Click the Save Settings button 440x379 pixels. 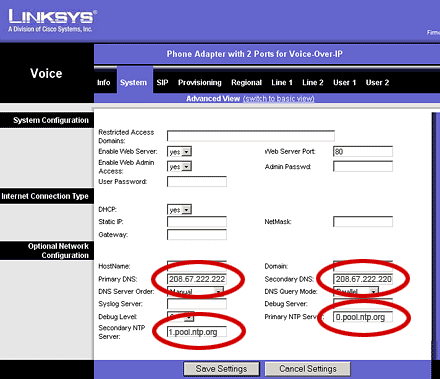(221, 369)
